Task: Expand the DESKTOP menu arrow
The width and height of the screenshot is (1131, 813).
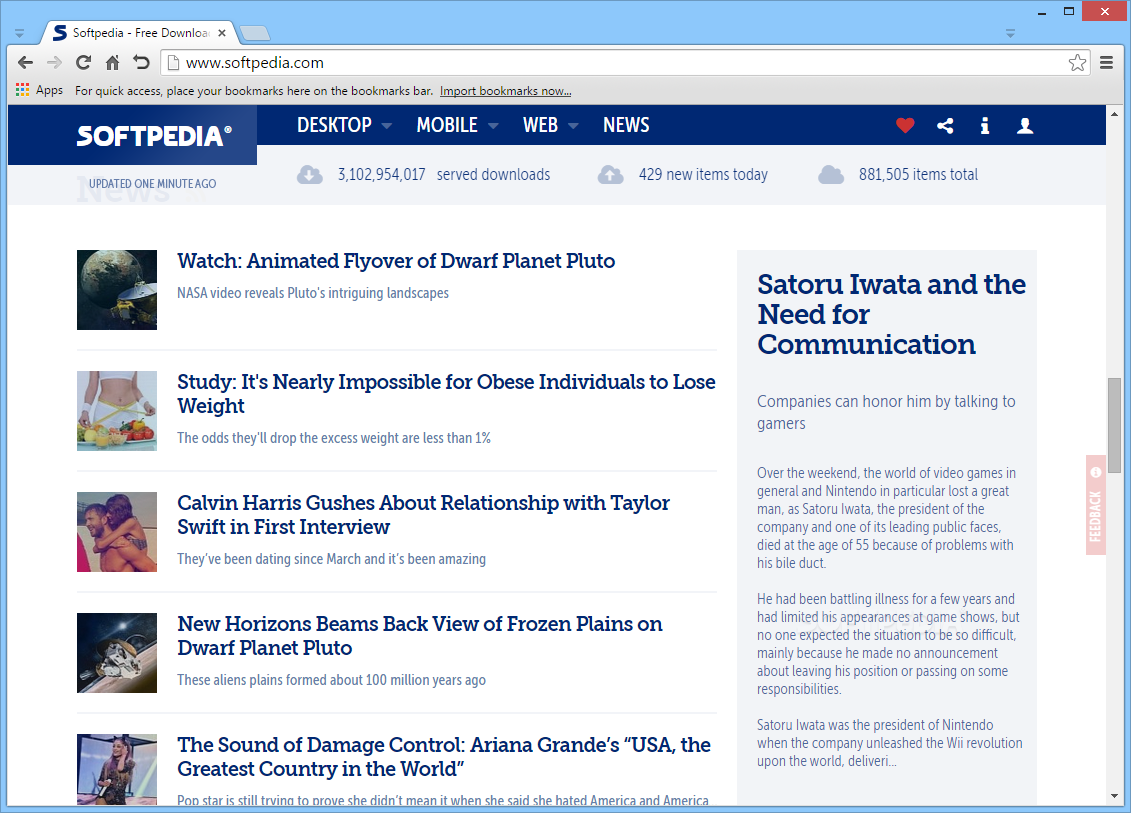Action: tap(387, 126)
